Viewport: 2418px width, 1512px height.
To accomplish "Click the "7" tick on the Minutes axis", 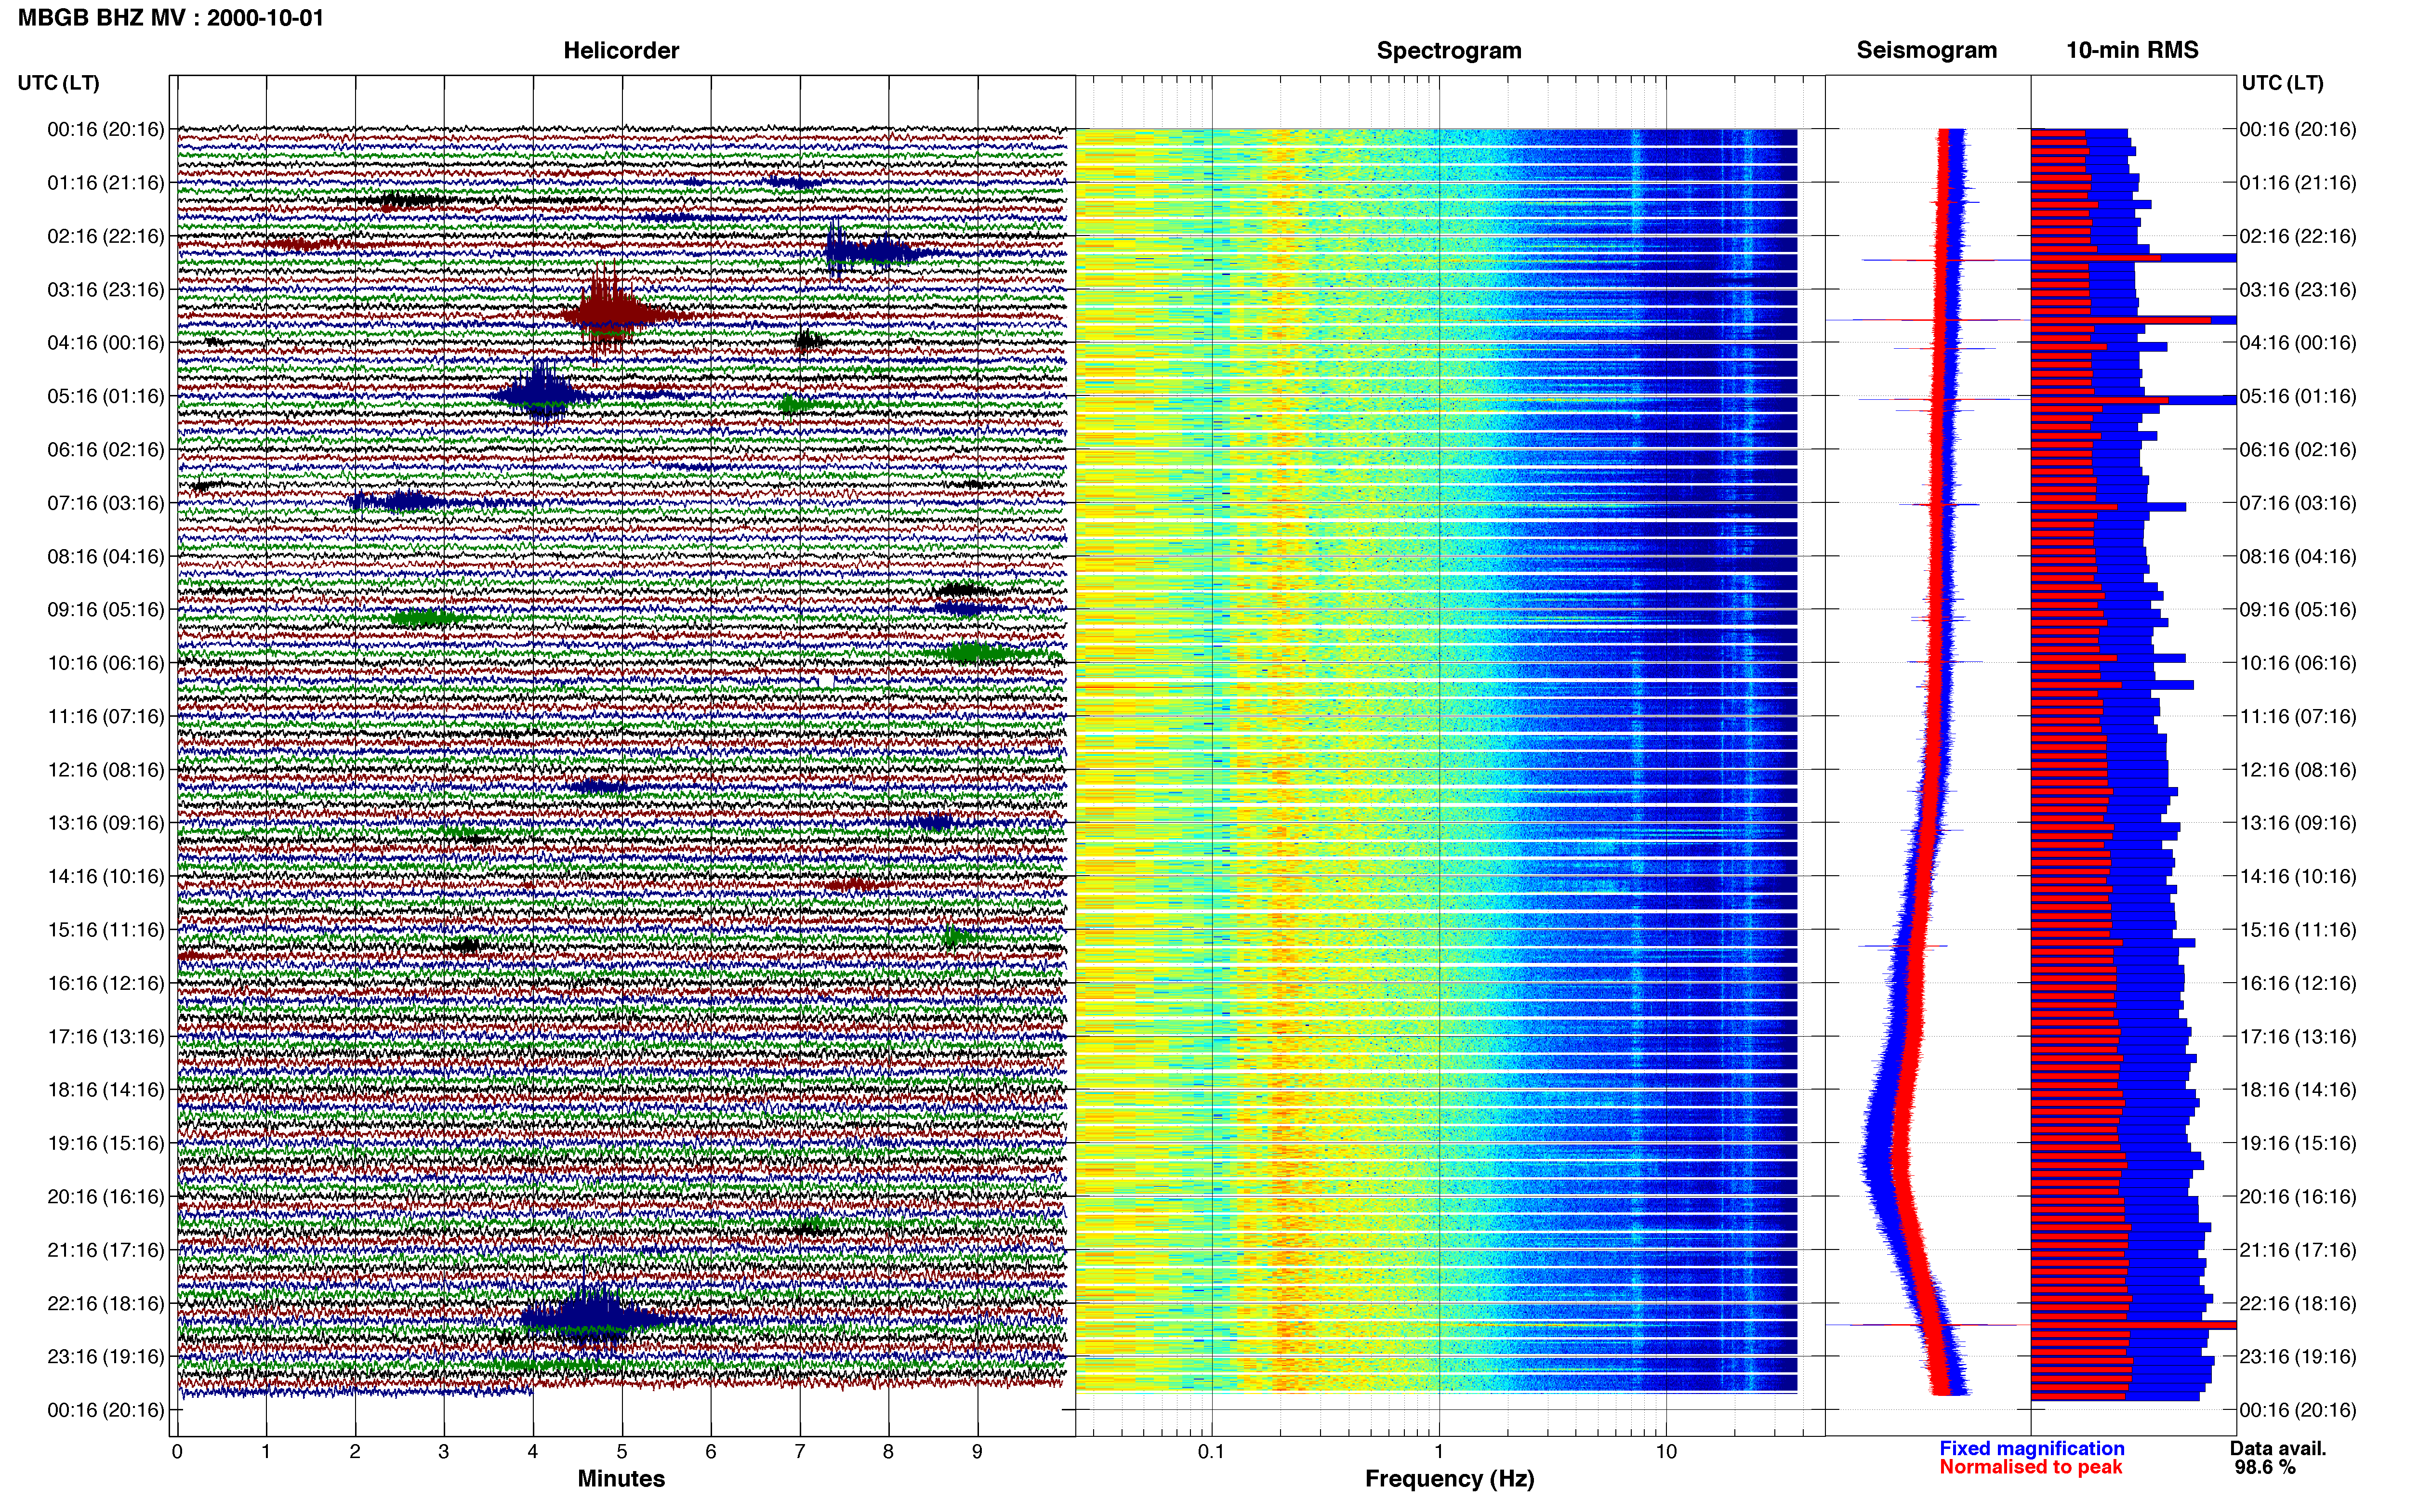I will click(800, 1451).
